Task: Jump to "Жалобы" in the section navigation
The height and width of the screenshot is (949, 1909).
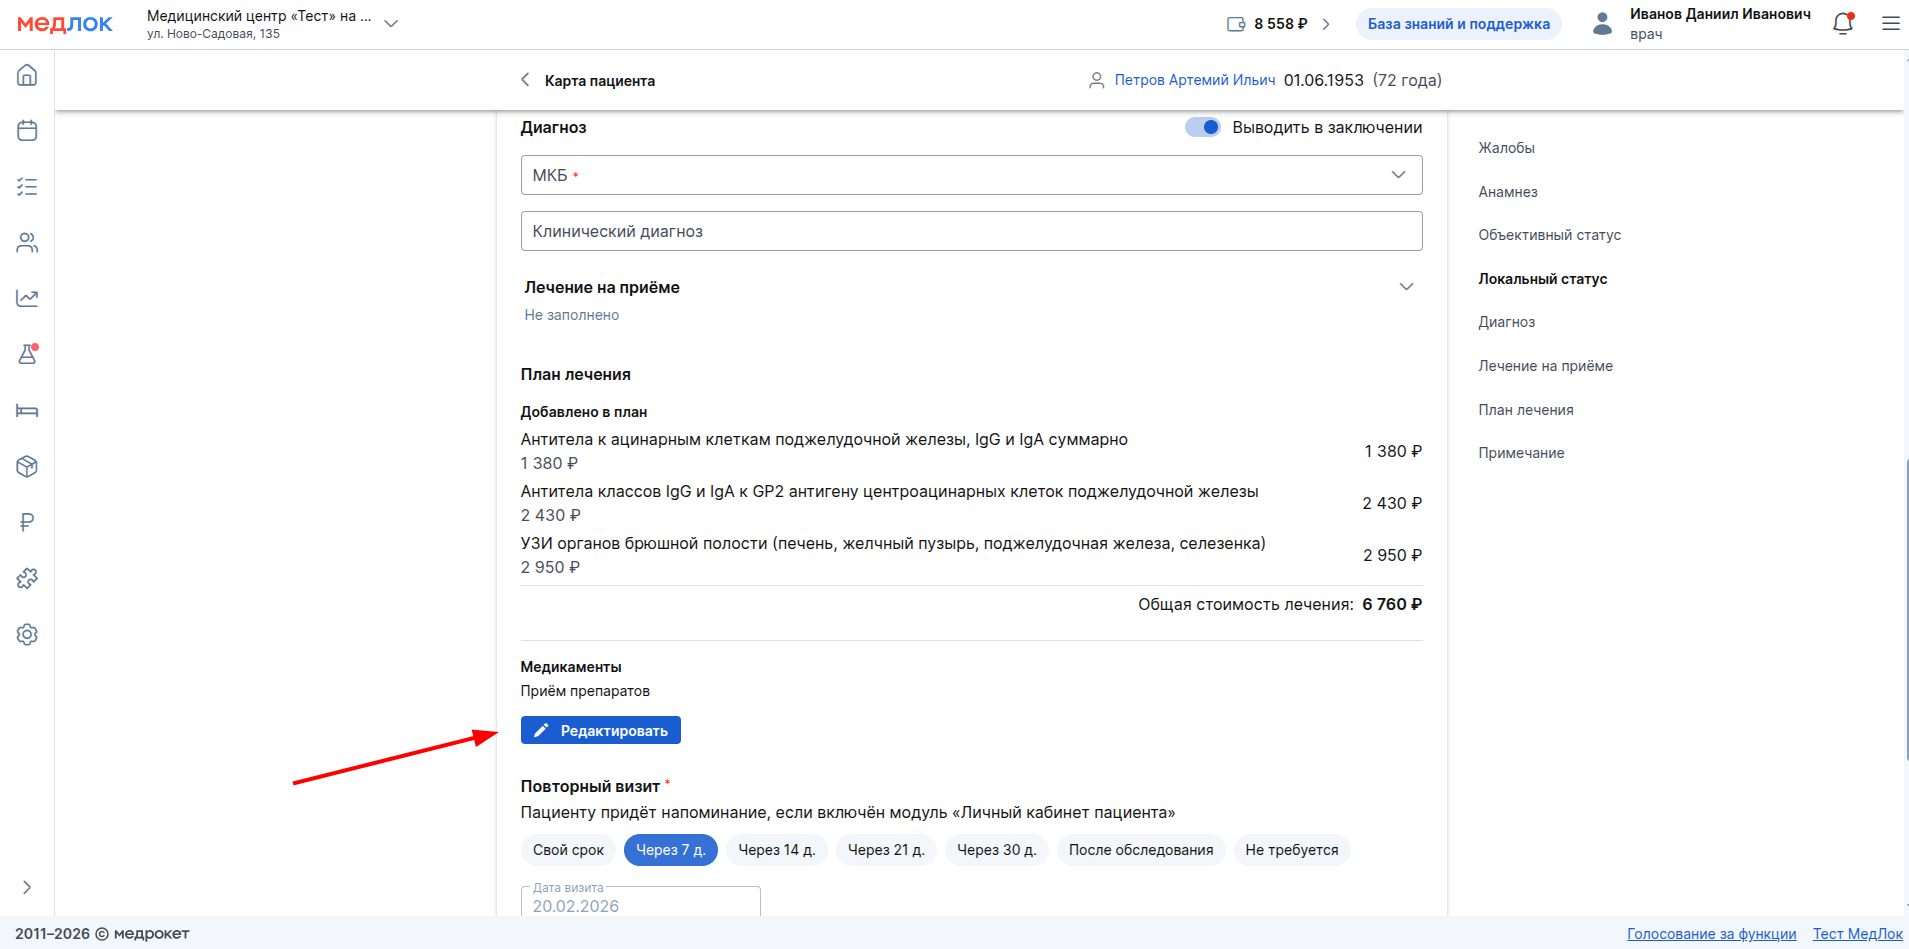Action: click(x=1506, y=148)
